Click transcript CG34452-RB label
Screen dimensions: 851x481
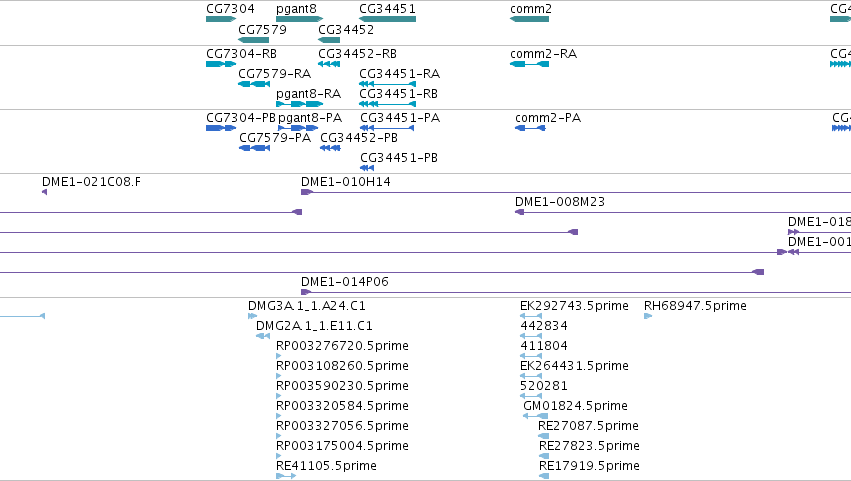[358, 54]
